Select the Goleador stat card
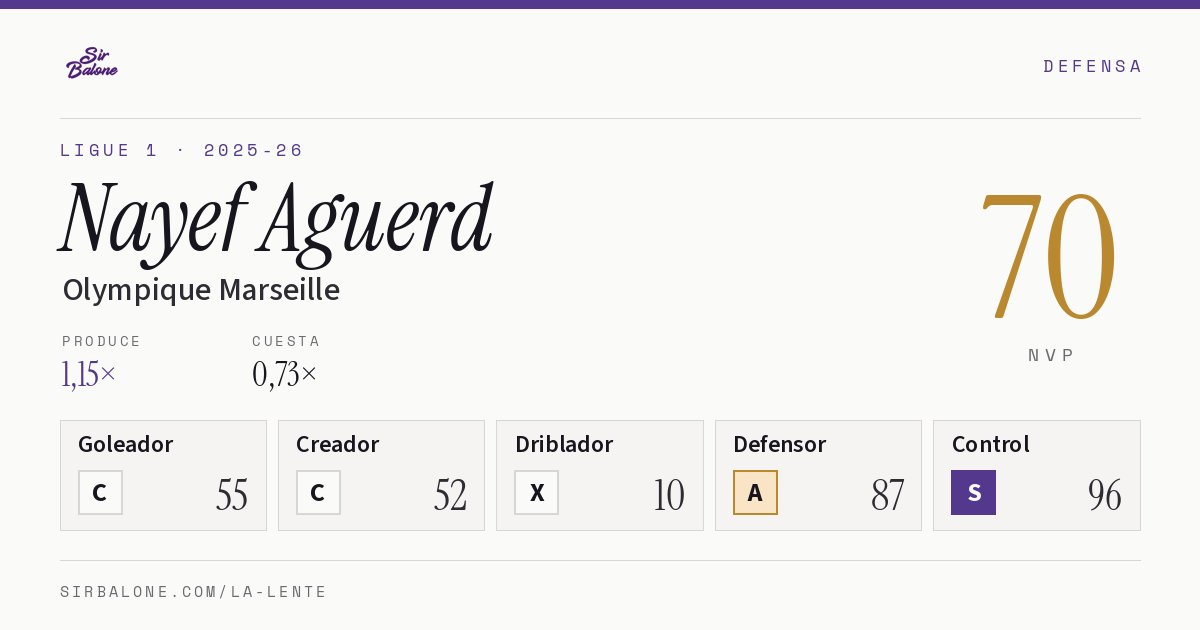Image resolution: width=1200 pixels, height=630 pixels. 163,475
